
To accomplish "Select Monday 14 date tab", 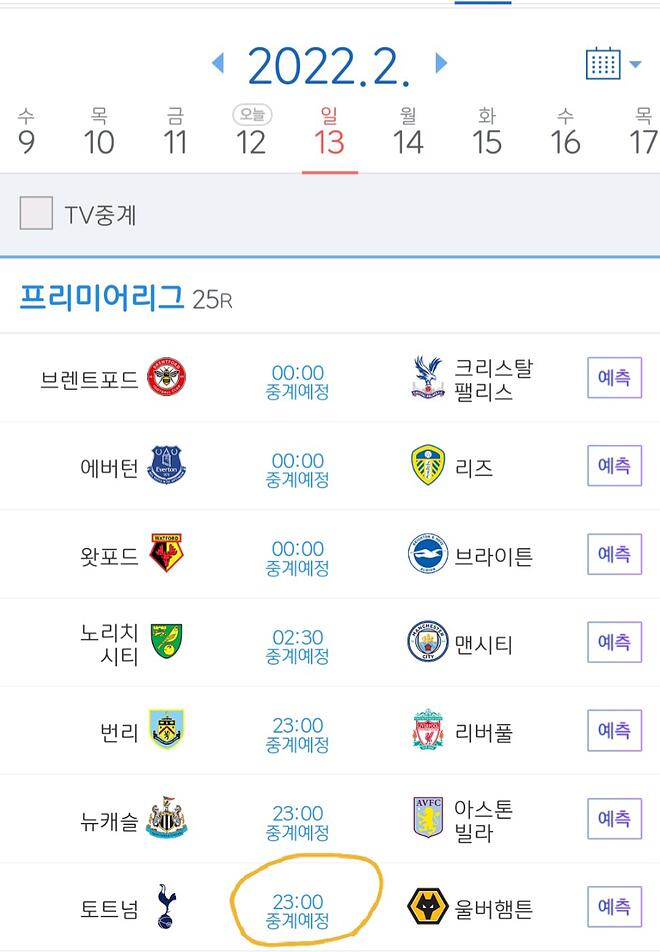I will [407, 133].
